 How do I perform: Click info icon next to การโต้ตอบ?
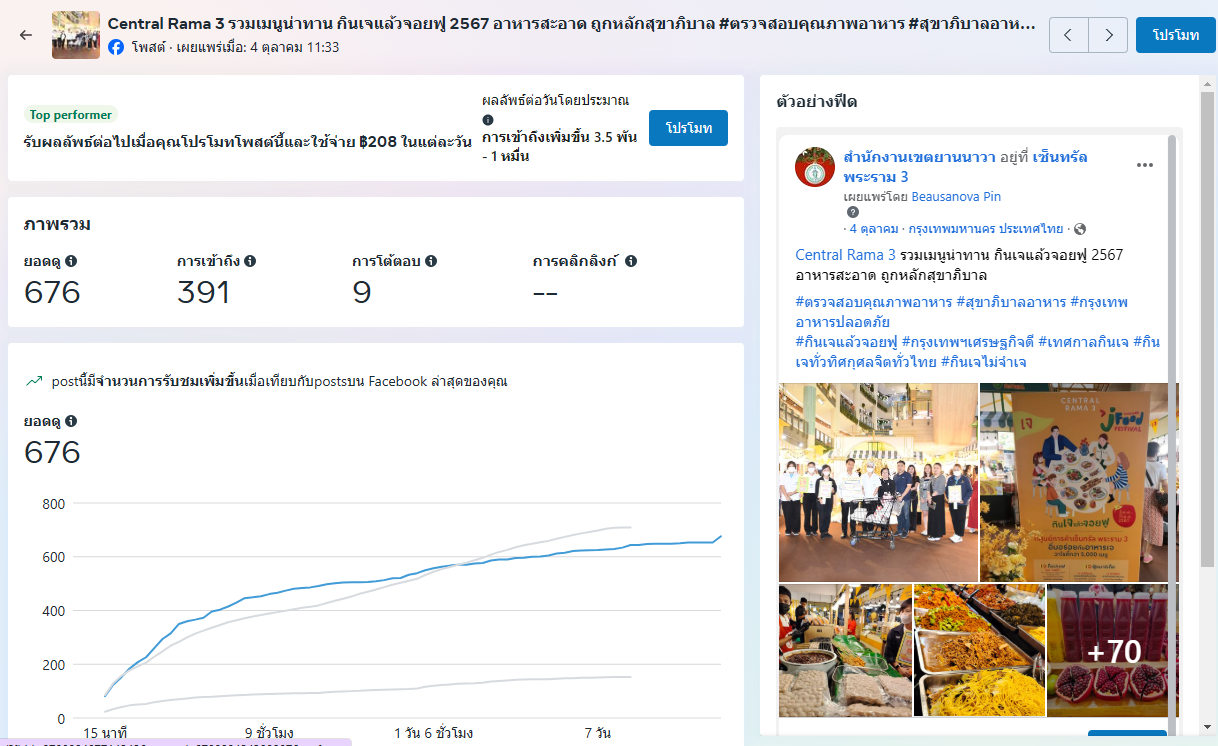(431, 261)
